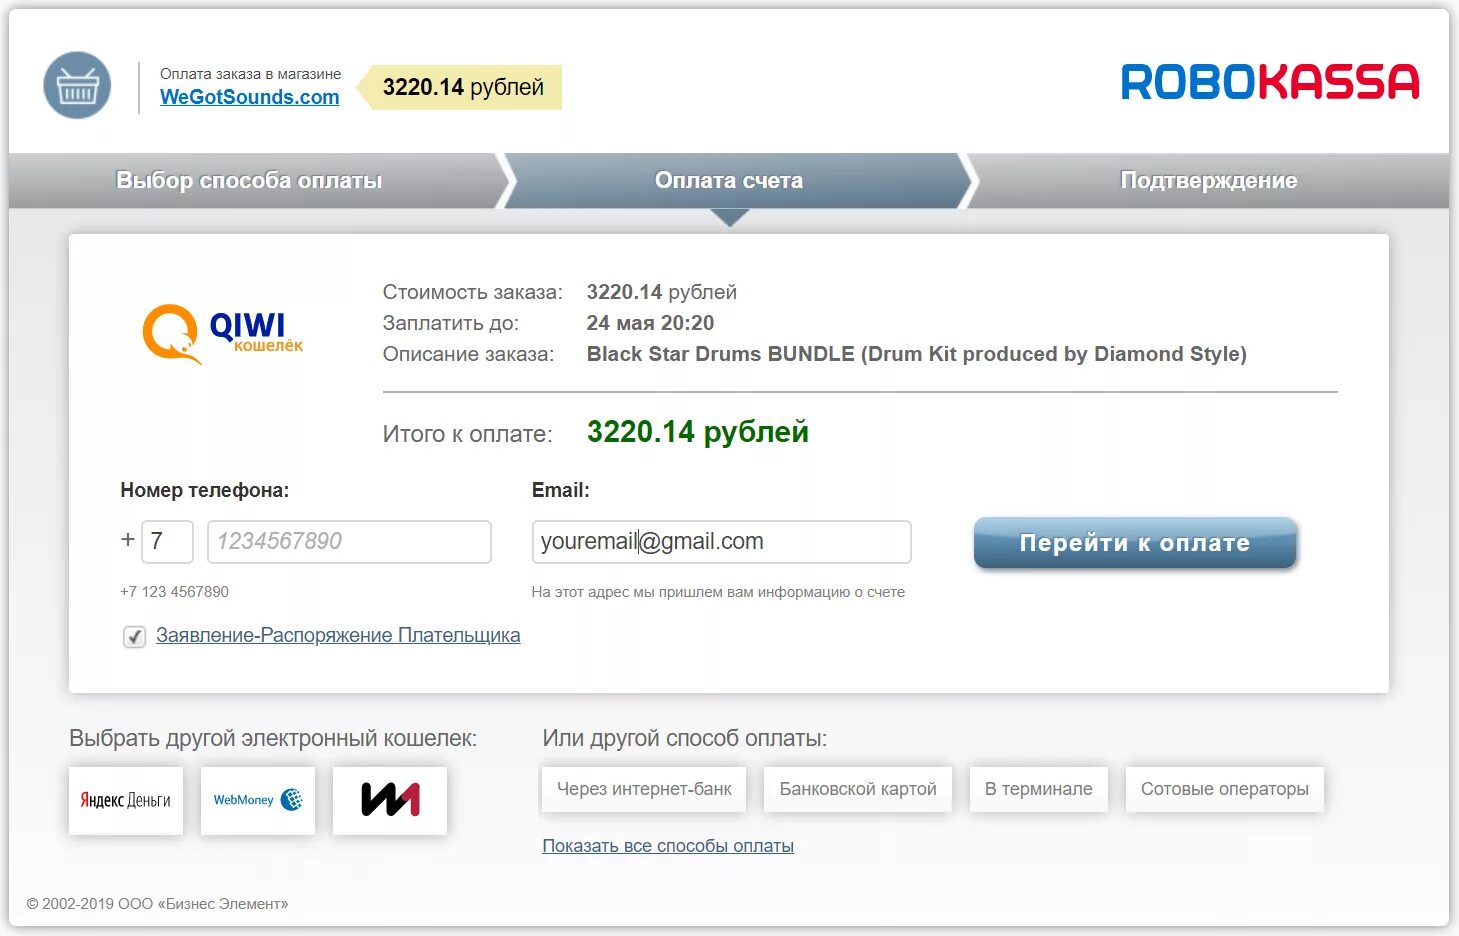This screenshot has height=936, width=1459.
Task: Choose the WebMoney wallet
Action: tap(258, 800)
